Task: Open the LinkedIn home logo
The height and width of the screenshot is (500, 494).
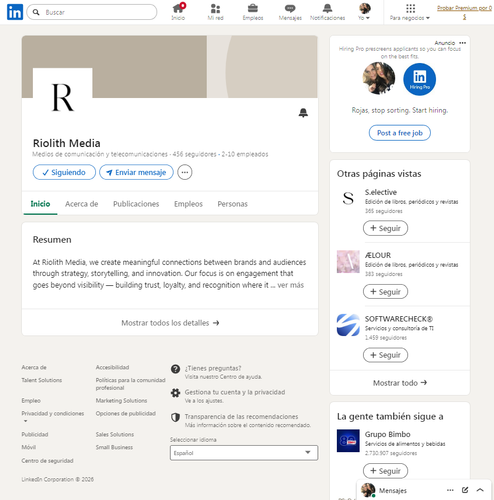Action: [x=15, y=12]
